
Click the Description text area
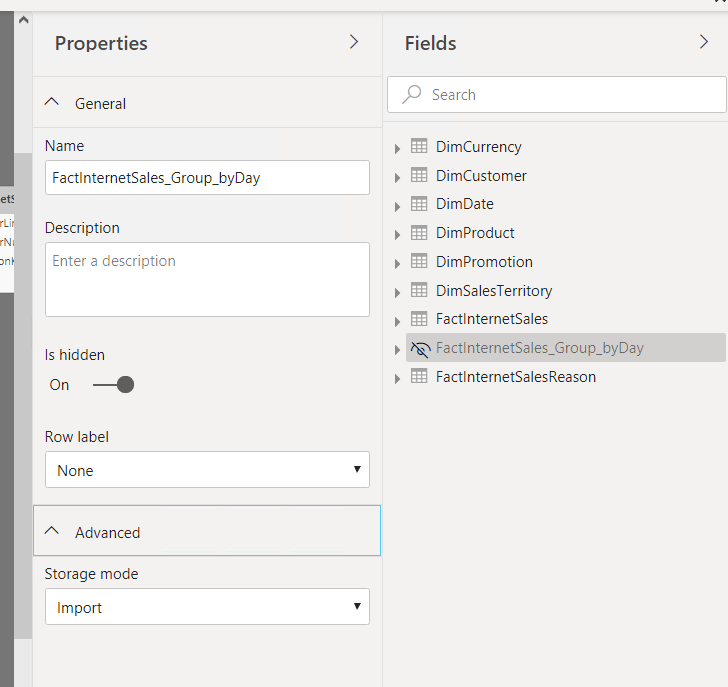[x=207, y=279]
